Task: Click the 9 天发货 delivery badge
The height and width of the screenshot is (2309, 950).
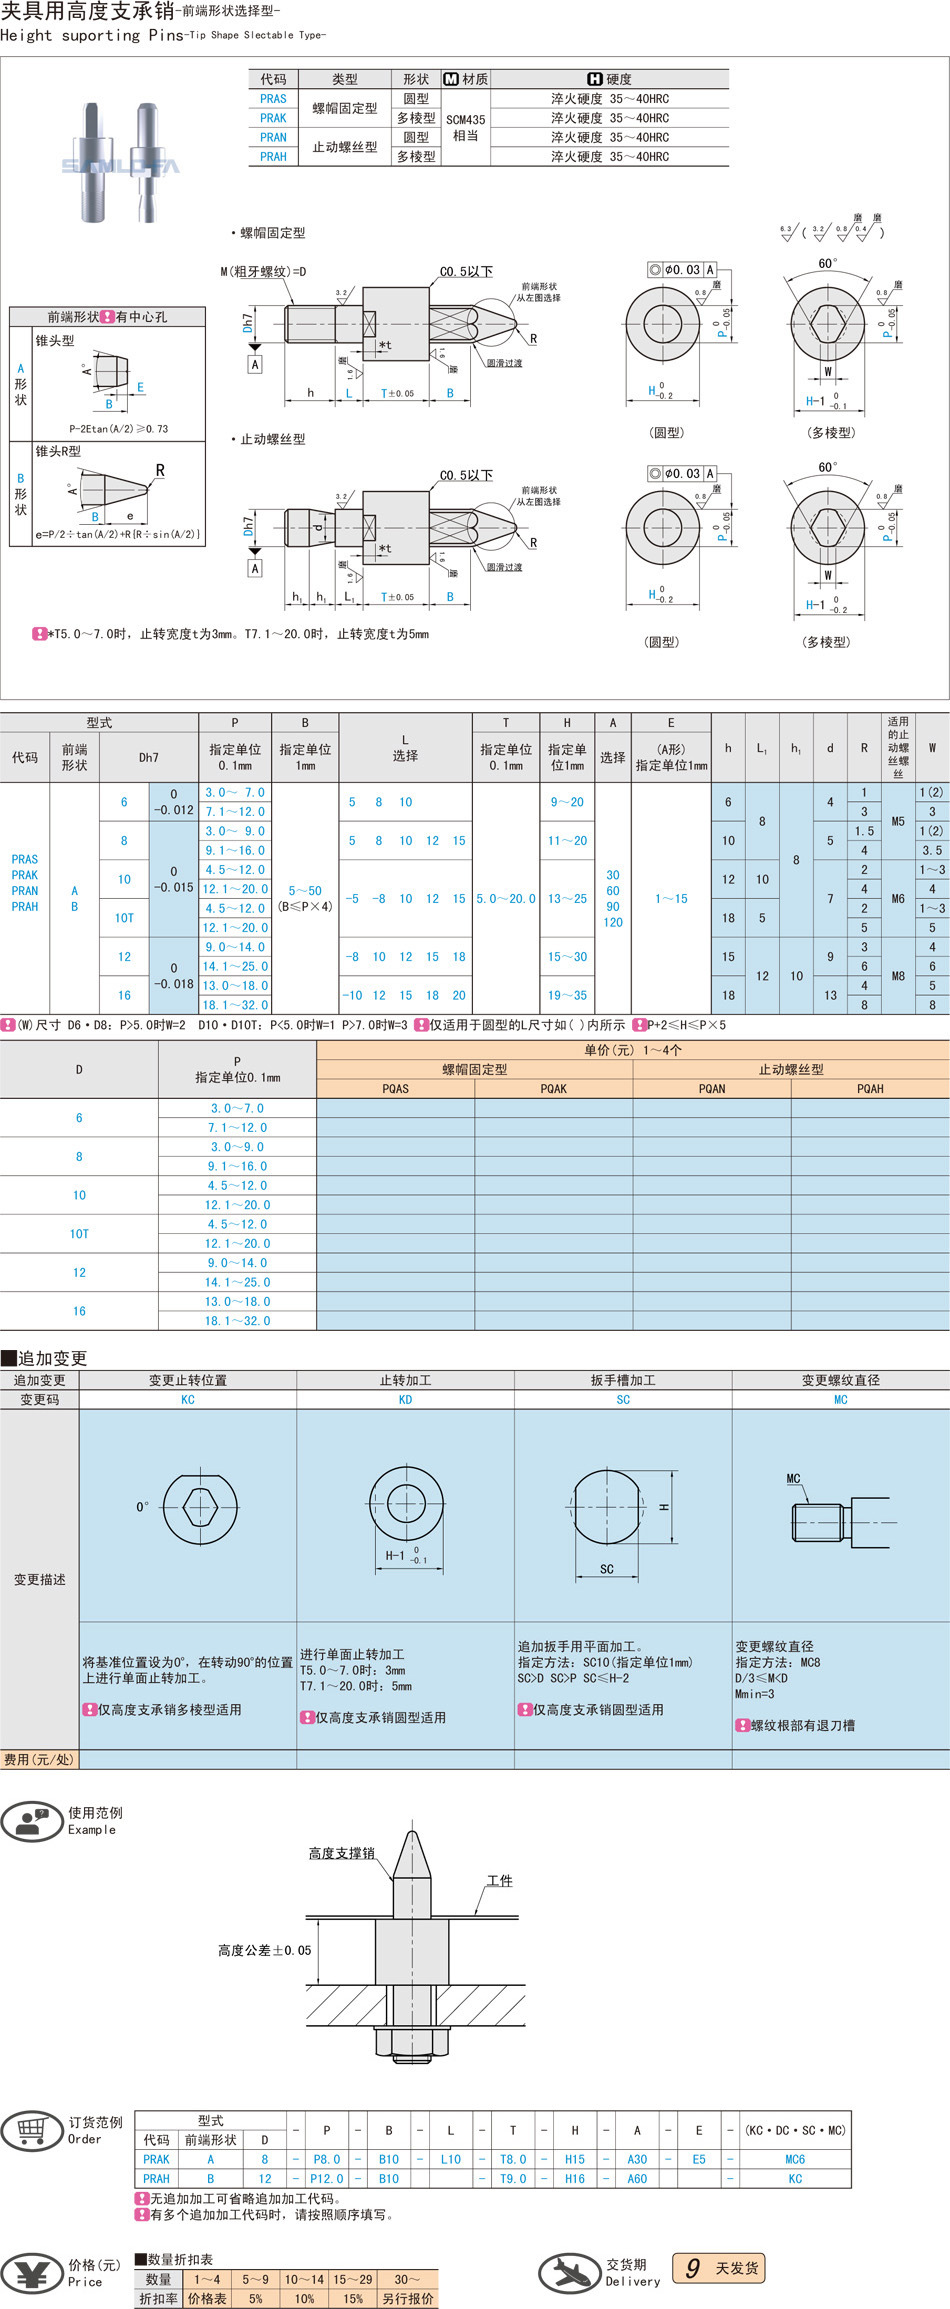Action: point(718,2268)
